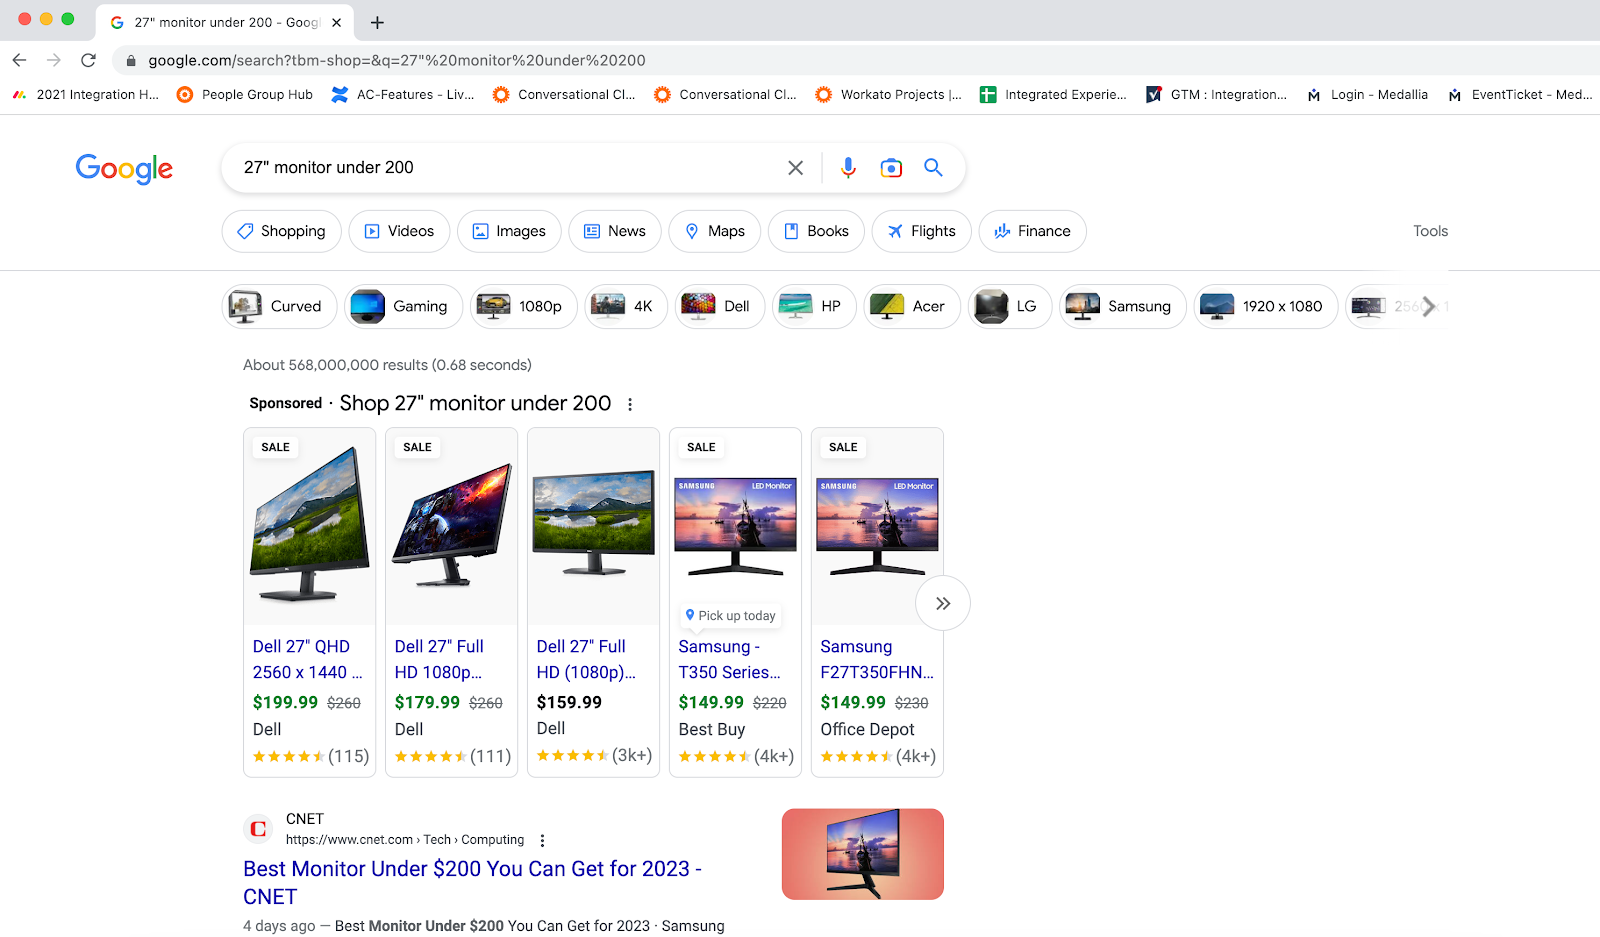Switch to the News tab
This screenshot has width=1600, height=937.
[x=614, y=231]
